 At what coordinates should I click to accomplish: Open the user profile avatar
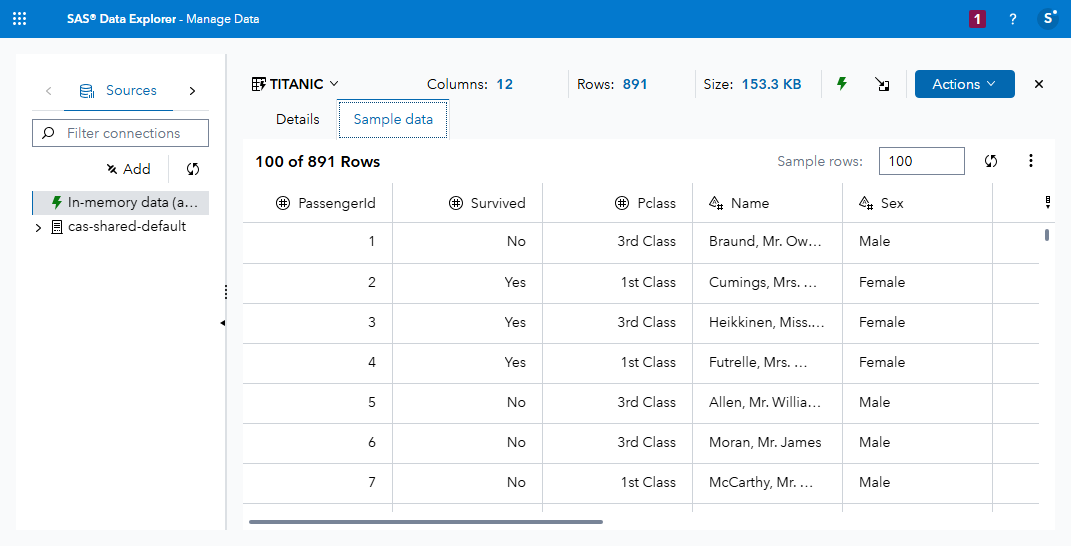click(x=1047, y=19)
